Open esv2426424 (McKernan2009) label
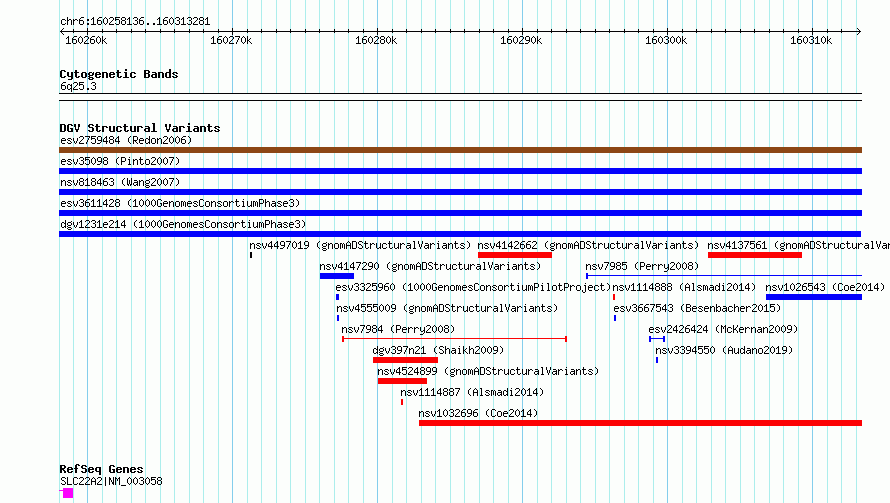The image size is (890, 503). pyautogui.click(x=723, y=329)
